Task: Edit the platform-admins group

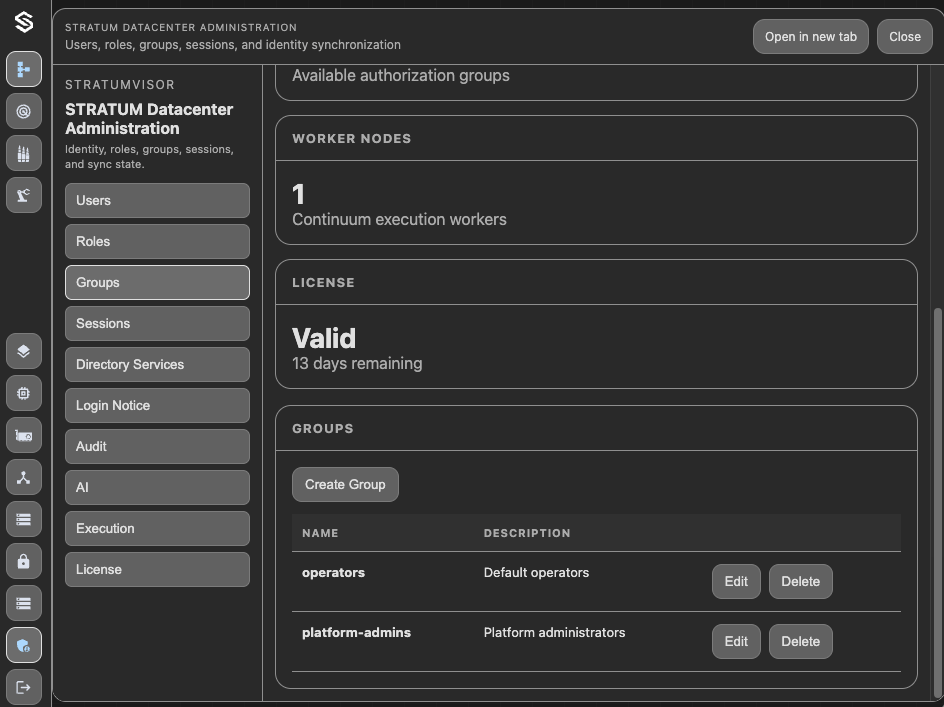Action: 736,641
